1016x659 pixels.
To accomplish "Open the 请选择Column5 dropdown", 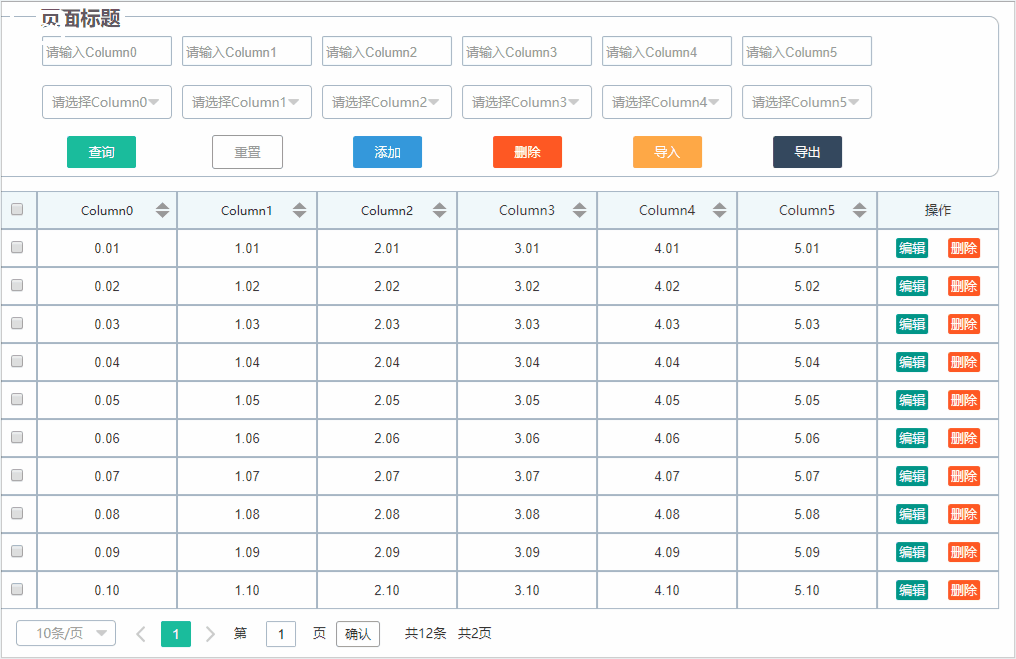I will 807,102.
